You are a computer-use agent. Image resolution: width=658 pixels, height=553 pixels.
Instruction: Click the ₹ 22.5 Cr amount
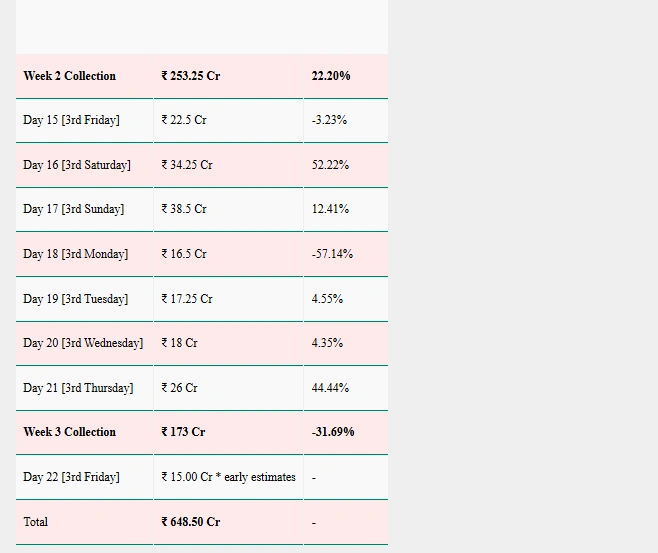184,120
